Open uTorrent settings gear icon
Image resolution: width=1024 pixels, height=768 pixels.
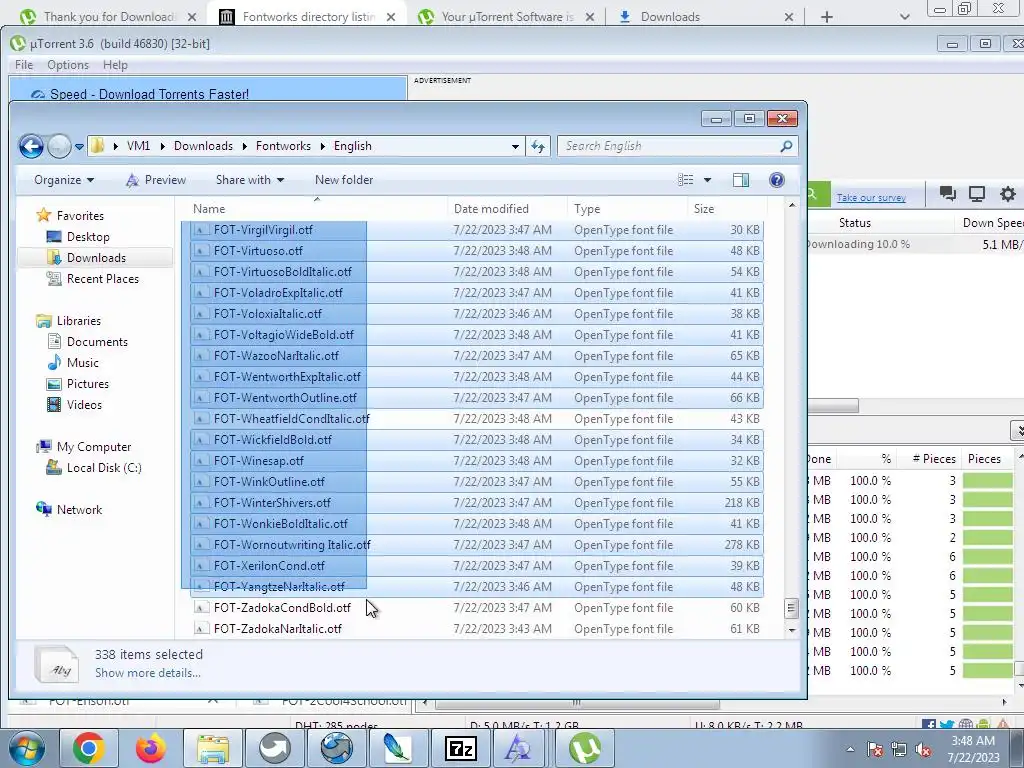pyautogui.click(x=1008, y=193)
